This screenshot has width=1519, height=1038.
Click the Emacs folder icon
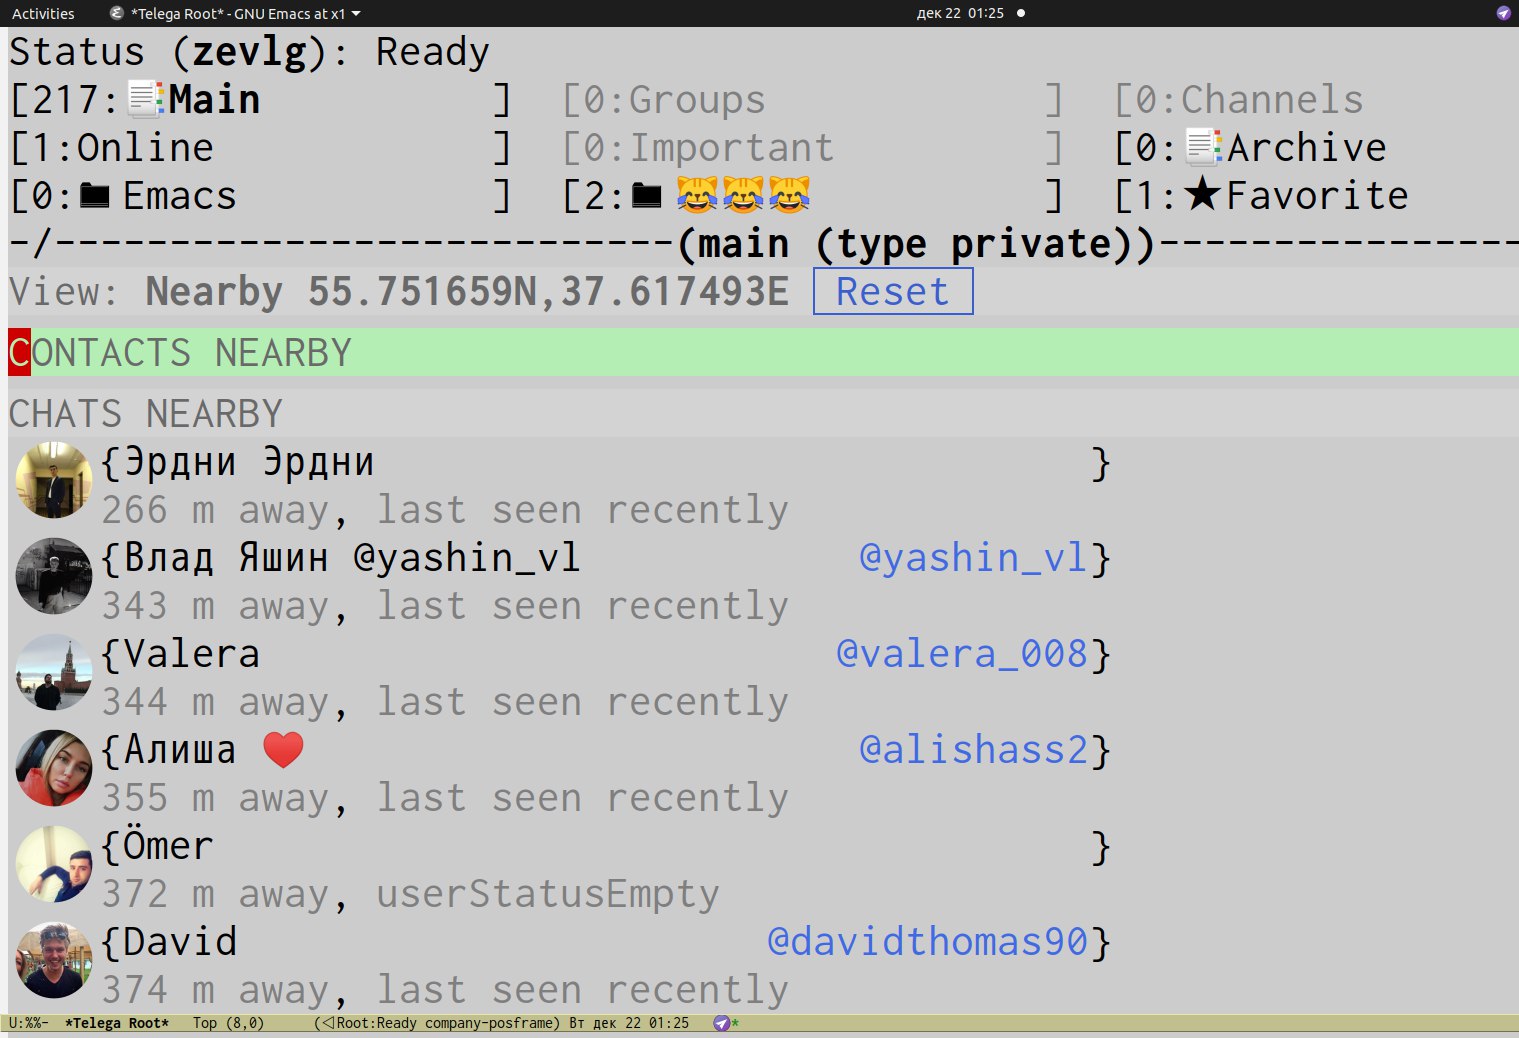[x=95, y=195]
